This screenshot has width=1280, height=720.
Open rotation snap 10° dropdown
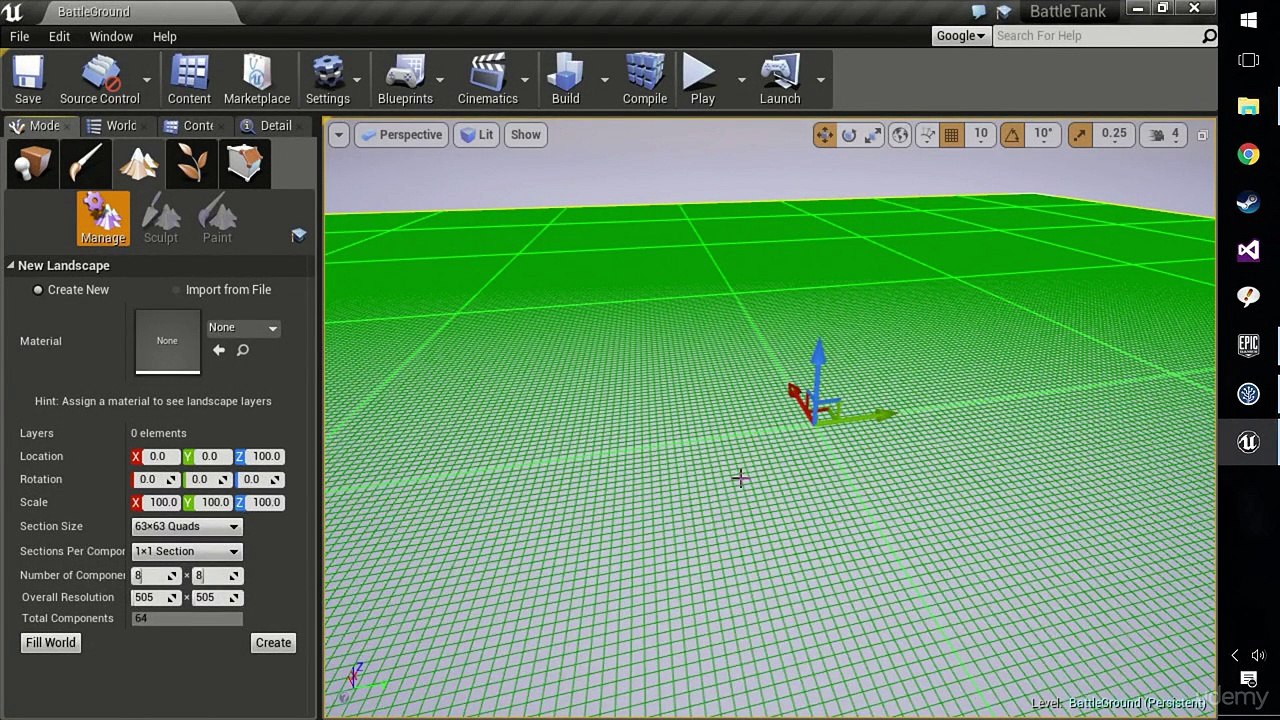tap(1043, 134)
